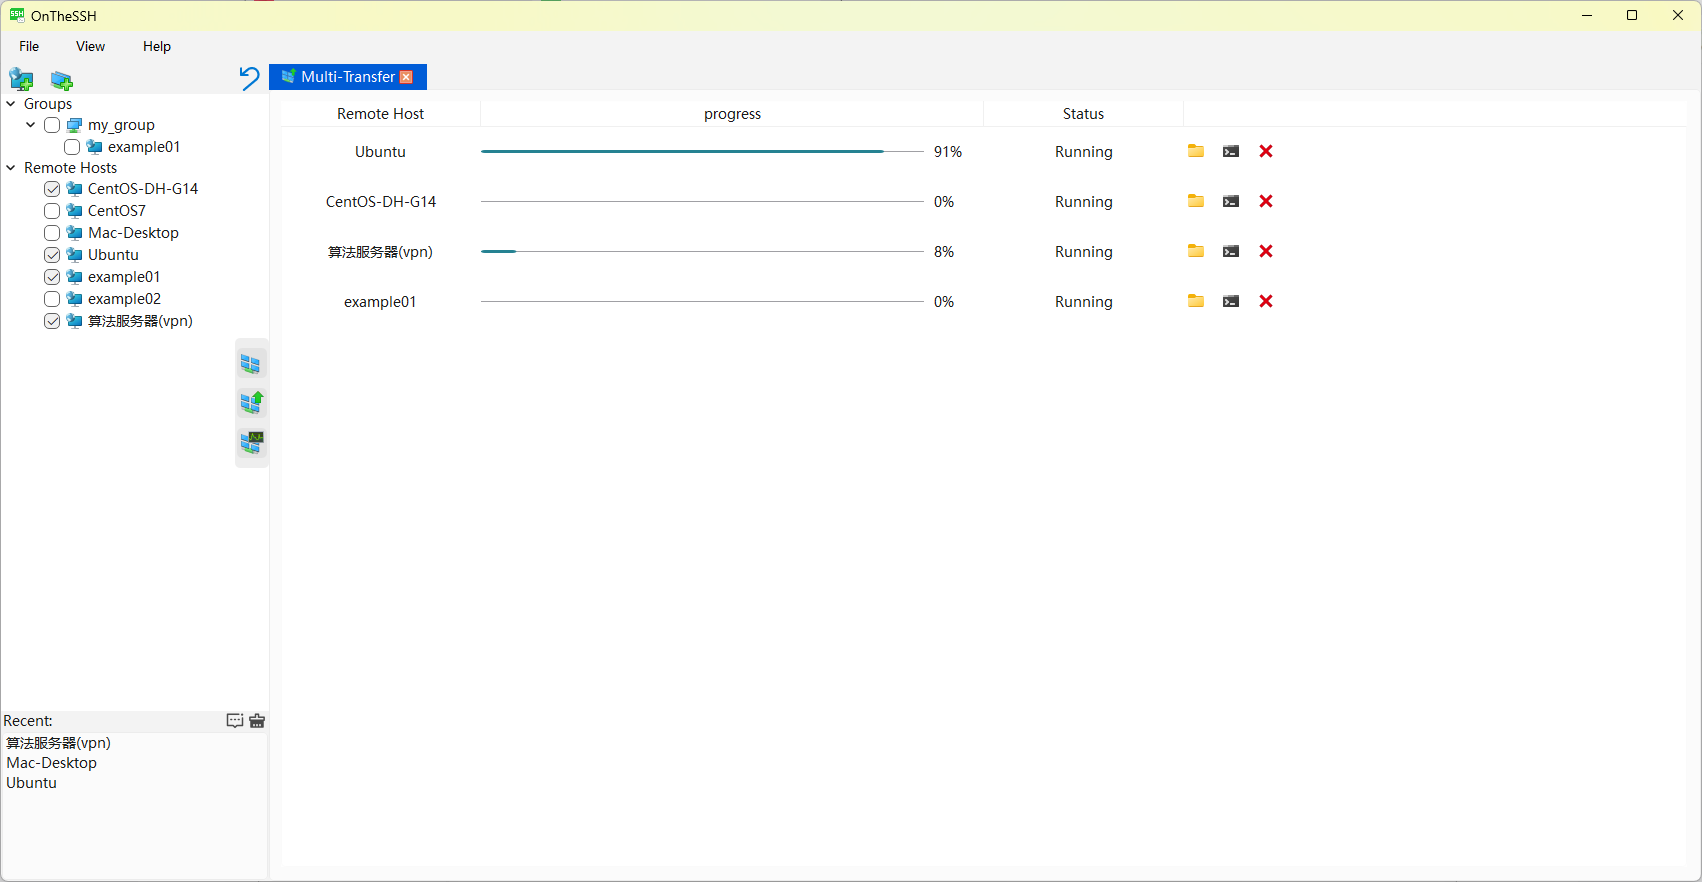Open the View menu
Screen dimensions: 1702x882
[90, 46]
